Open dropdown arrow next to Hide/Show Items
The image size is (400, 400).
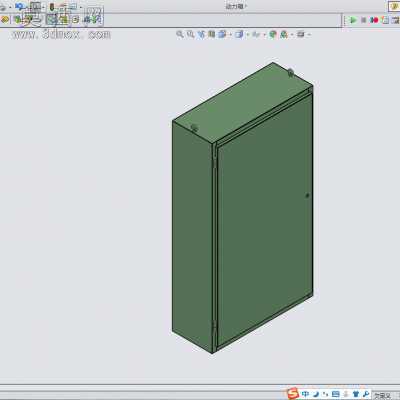click(x=264, y=34)
